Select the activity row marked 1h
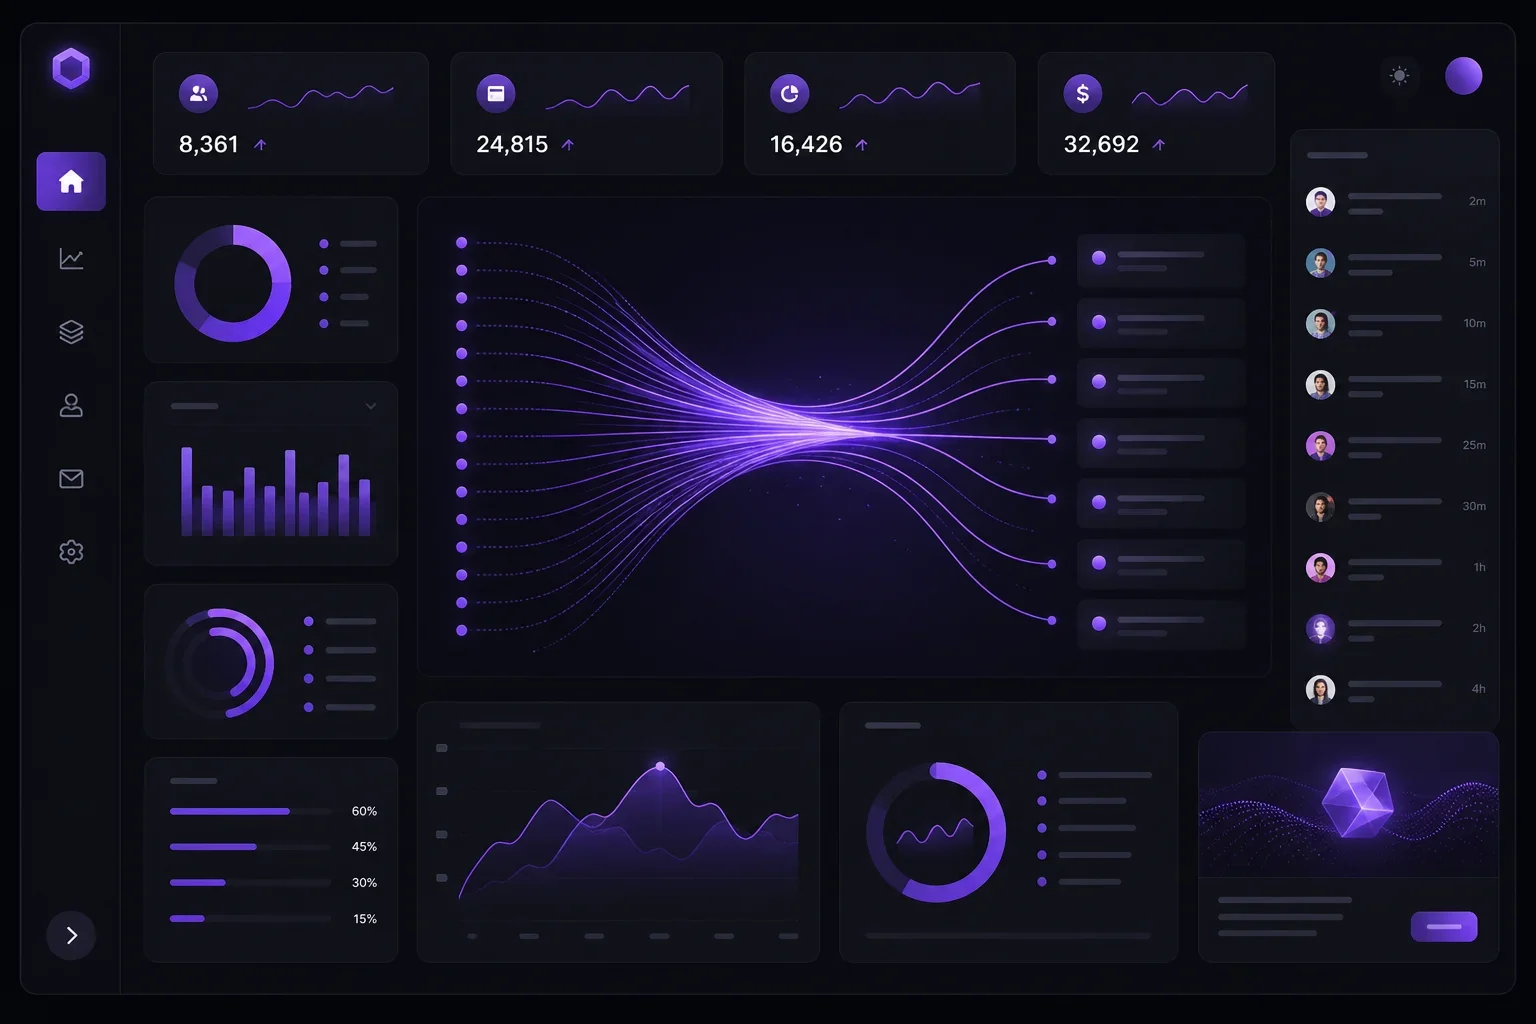Image resolution: width=1536 pixels, height=1024 pixels. 1396,568
